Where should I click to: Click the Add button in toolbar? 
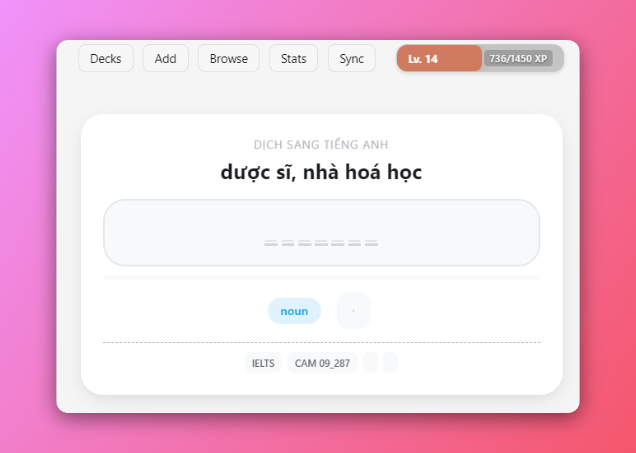pos(165,58)
